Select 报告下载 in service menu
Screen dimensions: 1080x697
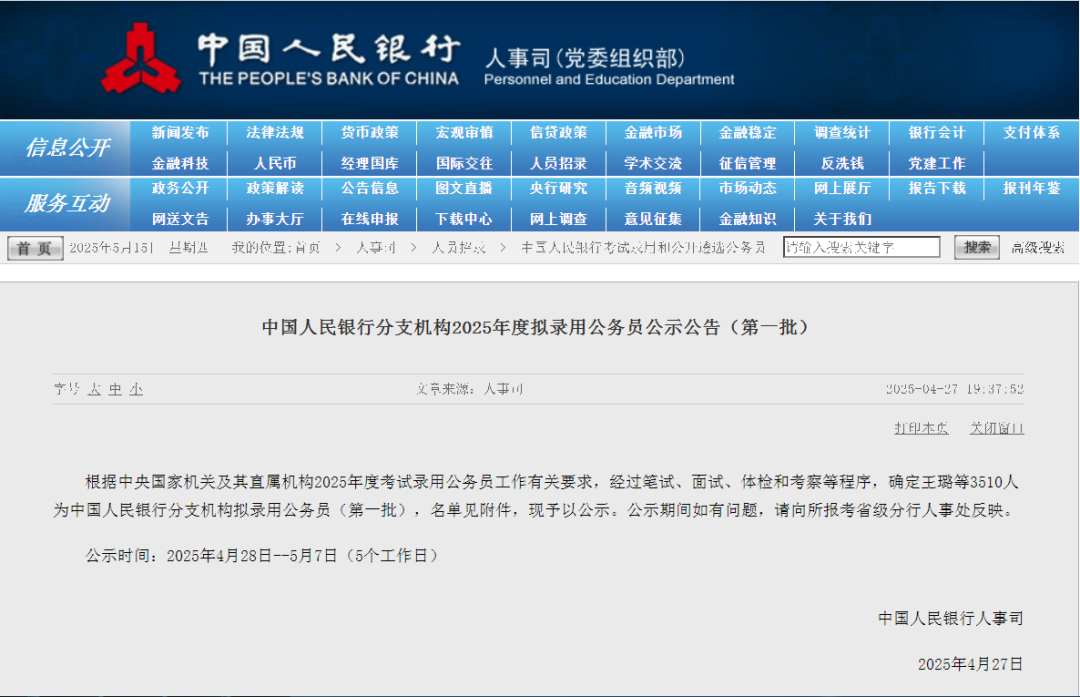(937, 188)
